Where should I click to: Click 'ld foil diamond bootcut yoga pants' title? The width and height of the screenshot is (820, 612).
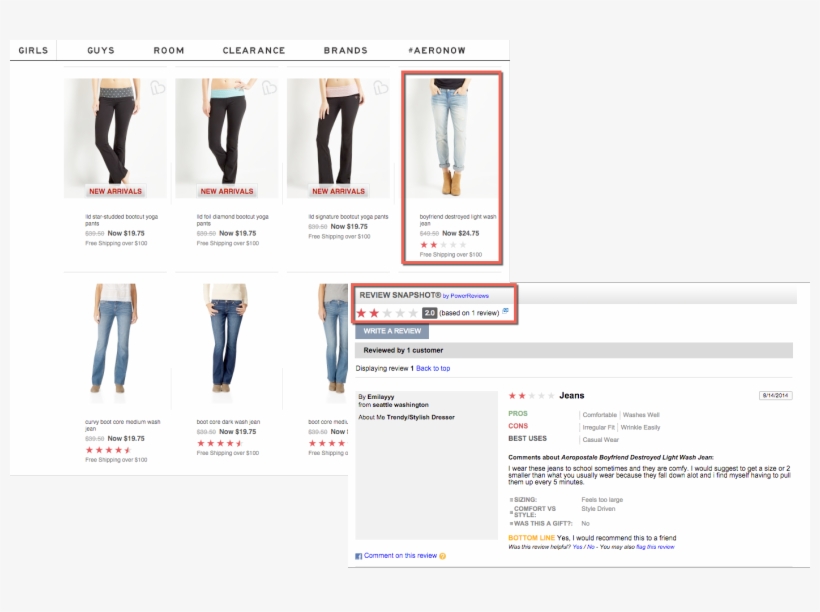(x=233, y=220)
